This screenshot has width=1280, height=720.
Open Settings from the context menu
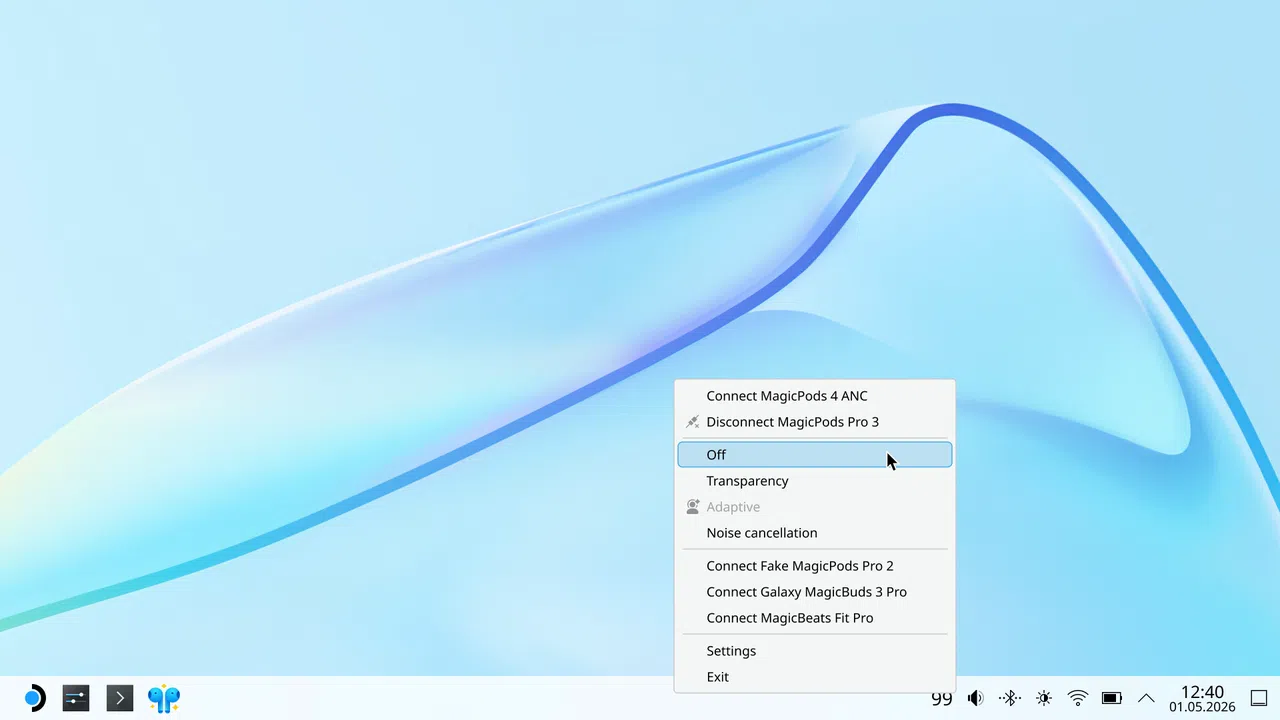(815, 650)
